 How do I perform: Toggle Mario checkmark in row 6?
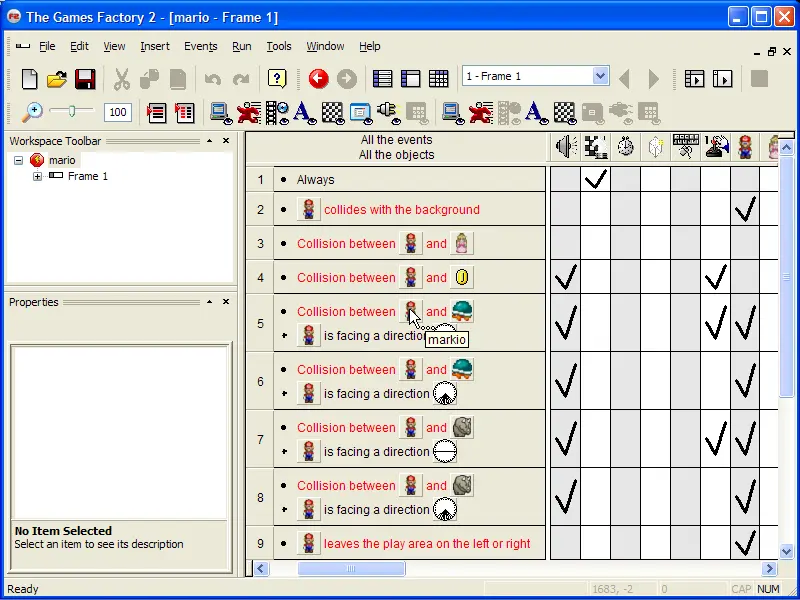(x=745, y=381)
